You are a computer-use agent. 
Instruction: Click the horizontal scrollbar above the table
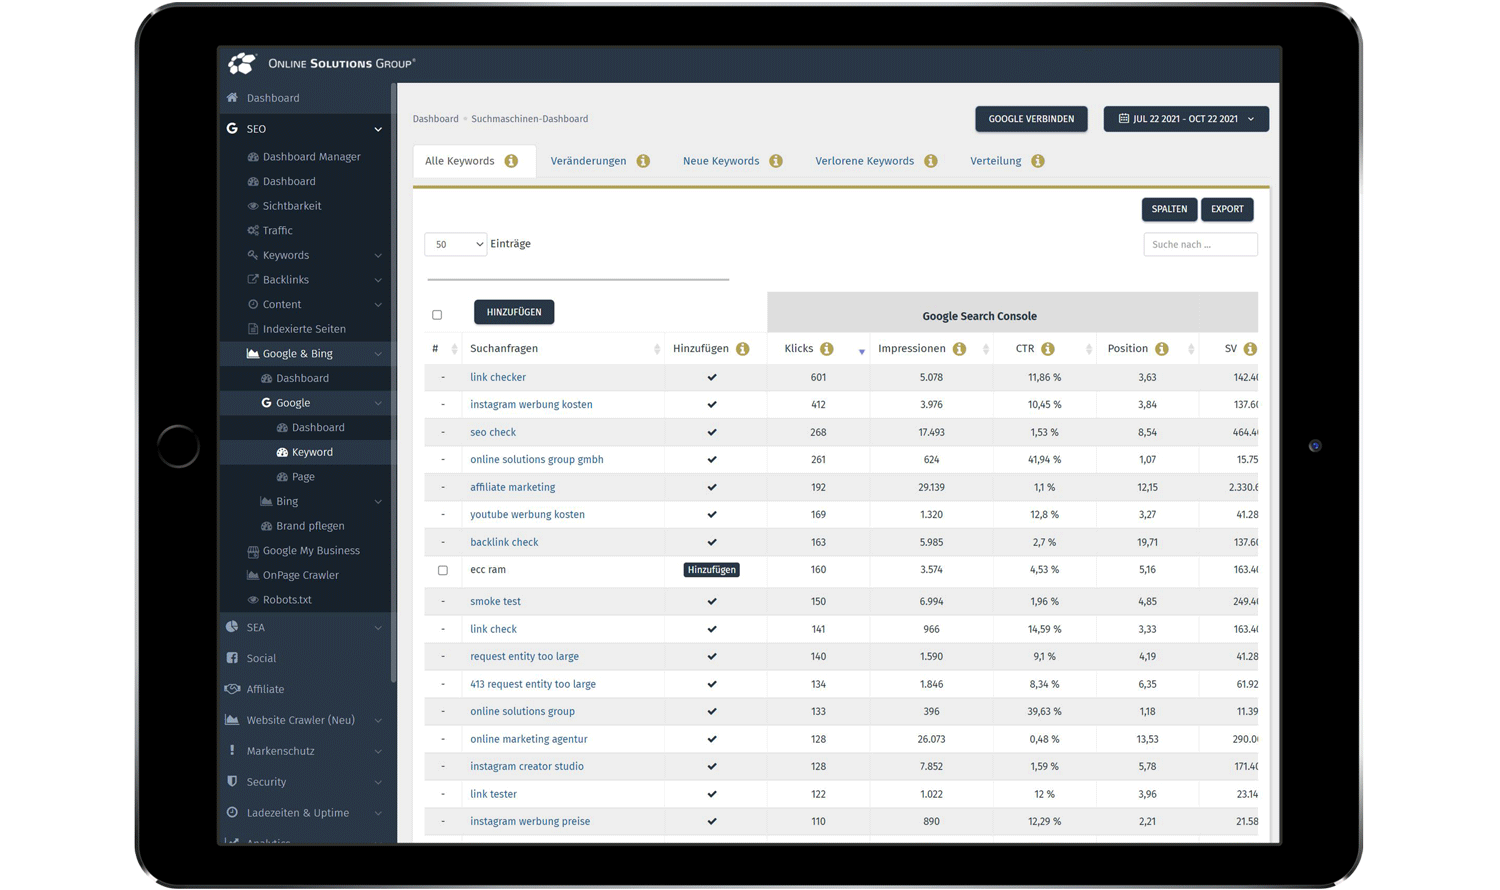click(x=578, y=279)
